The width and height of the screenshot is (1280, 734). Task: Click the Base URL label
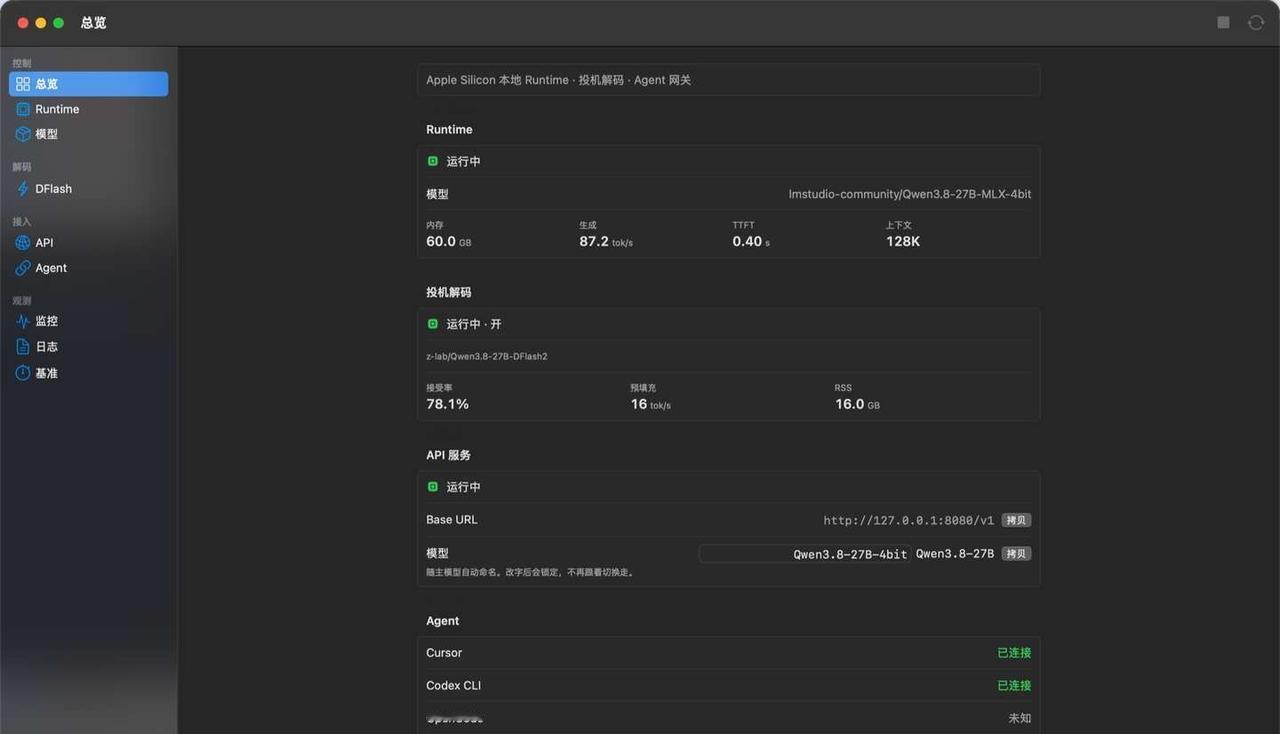click(452, 520)
